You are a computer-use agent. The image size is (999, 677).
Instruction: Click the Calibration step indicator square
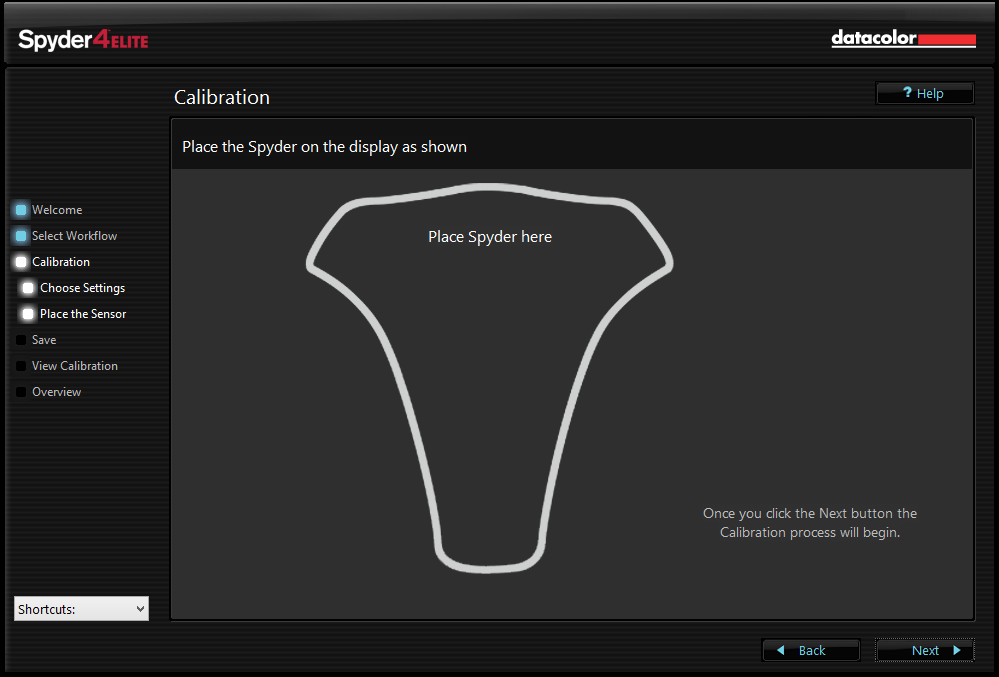[20, 261]
